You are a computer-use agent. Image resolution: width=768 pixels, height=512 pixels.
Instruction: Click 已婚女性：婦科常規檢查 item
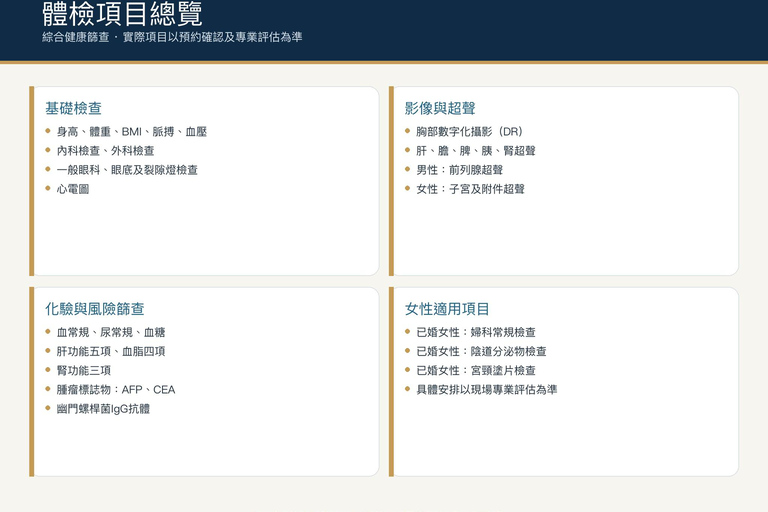pos(476,332)
